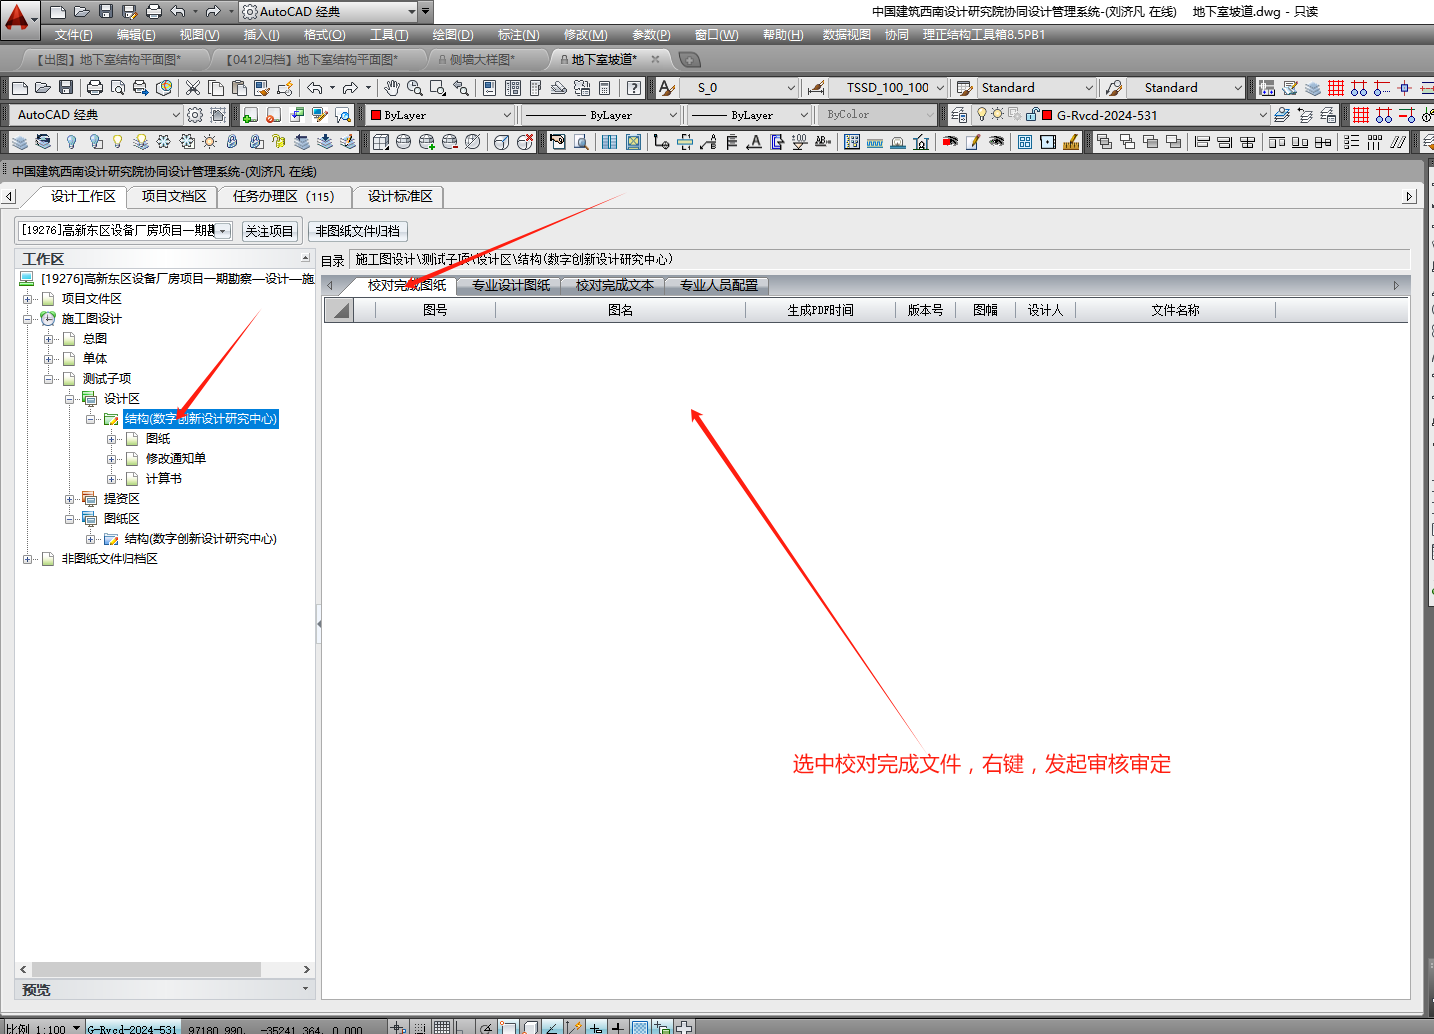Expand the 总图 tree node
This screenshot has height=1034, width=1434.
(x=48, y=339)
